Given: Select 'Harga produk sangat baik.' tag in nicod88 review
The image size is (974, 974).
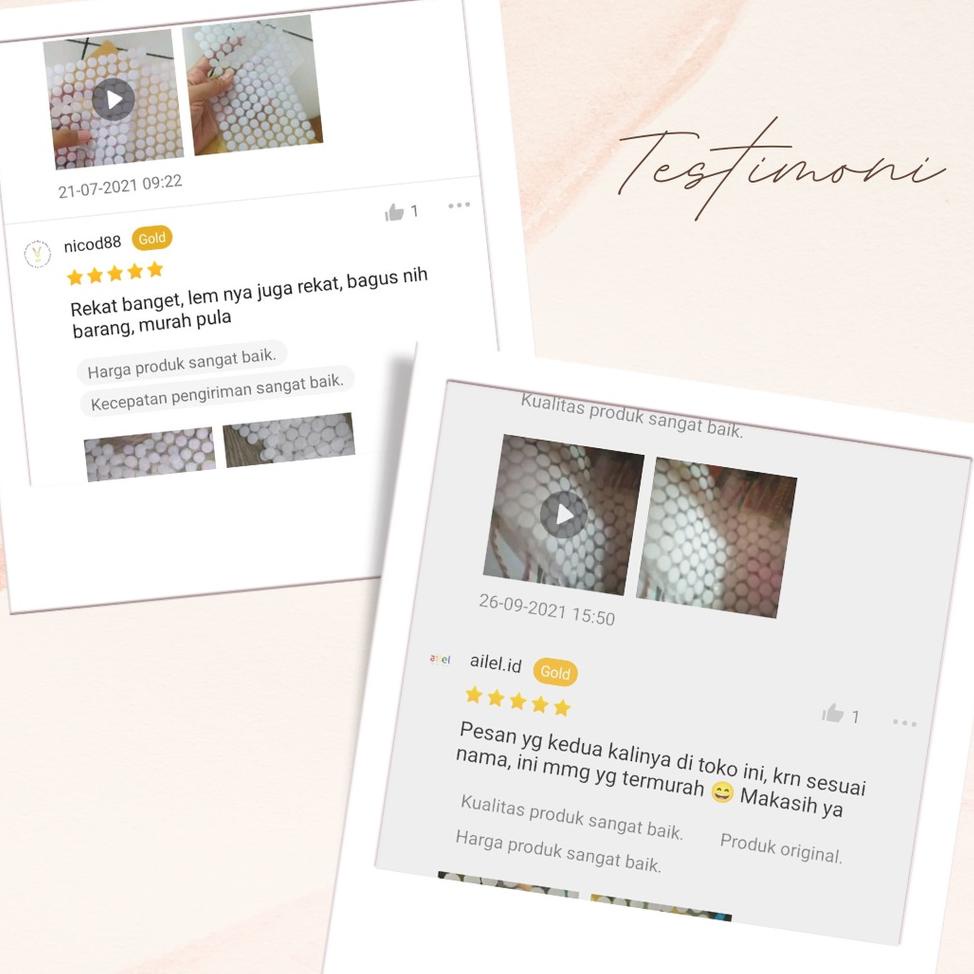Looking at the screenshot, I should point(182,363).
